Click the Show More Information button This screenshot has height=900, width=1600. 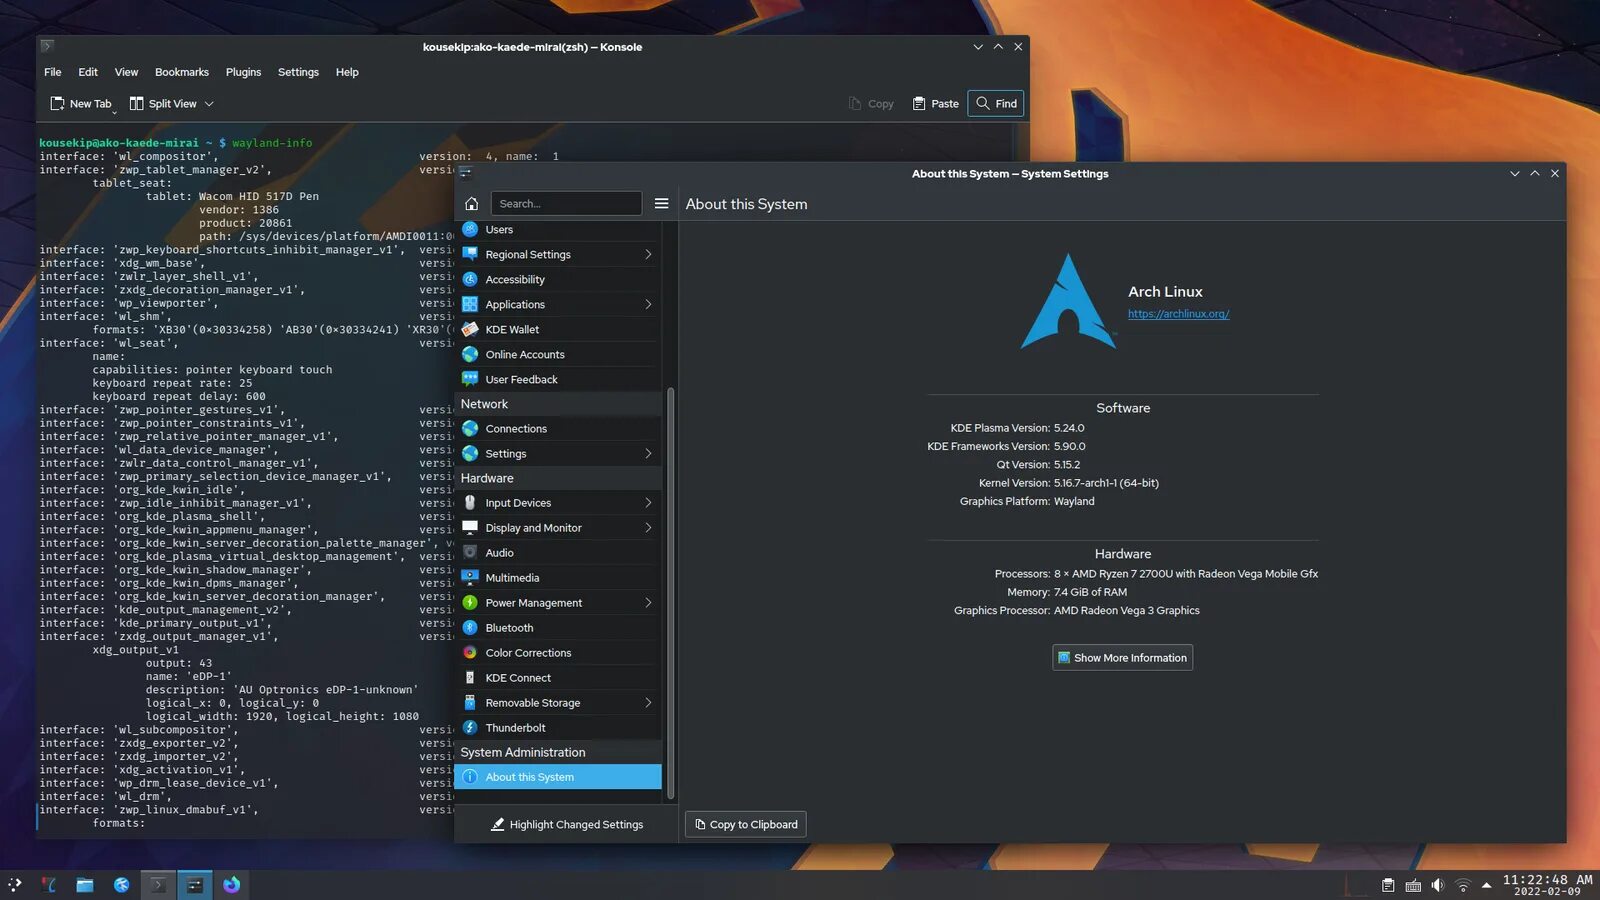(1122, 657)
